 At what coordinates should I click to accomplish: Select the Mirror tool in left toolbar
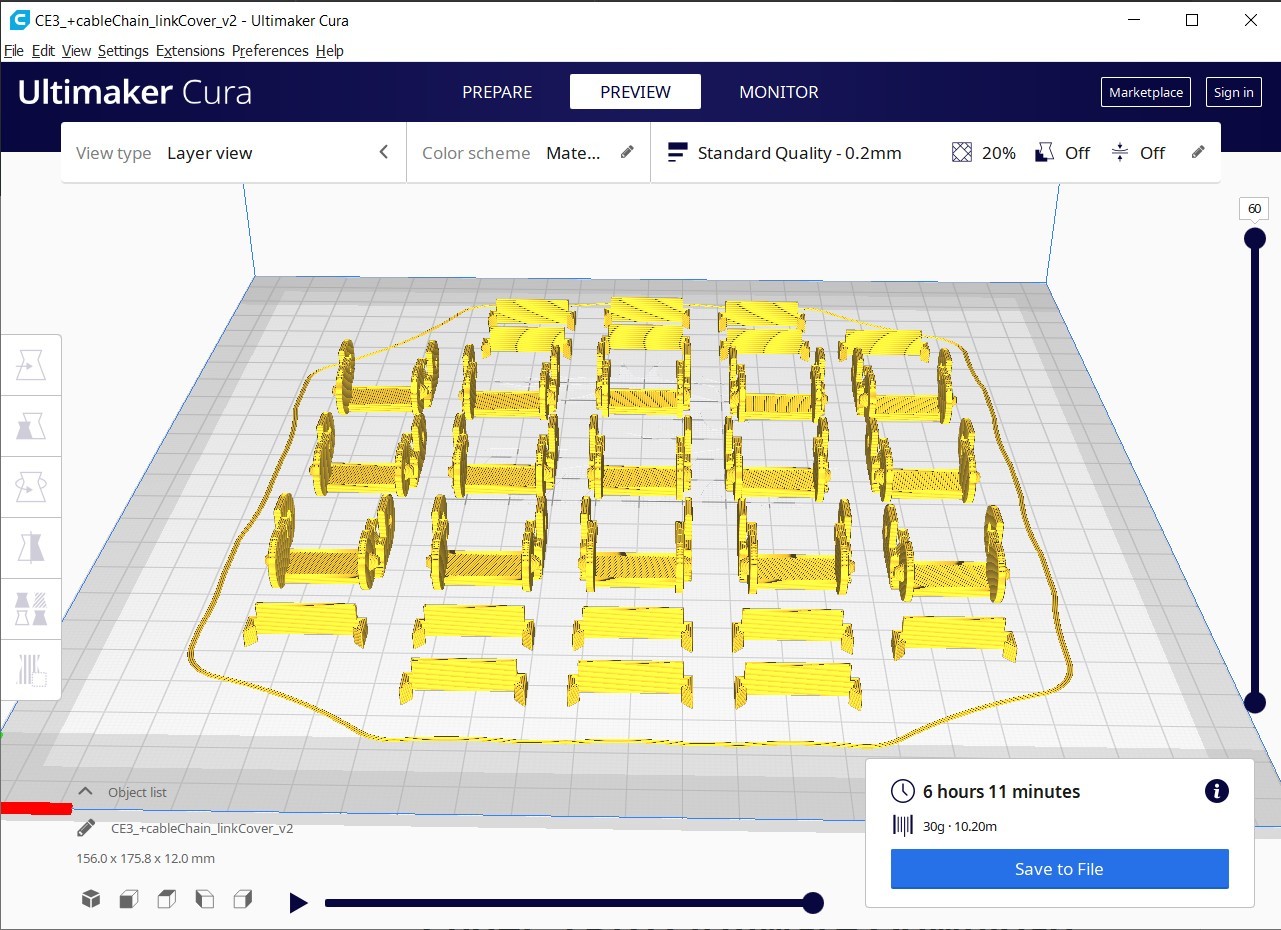click(31, 548)
